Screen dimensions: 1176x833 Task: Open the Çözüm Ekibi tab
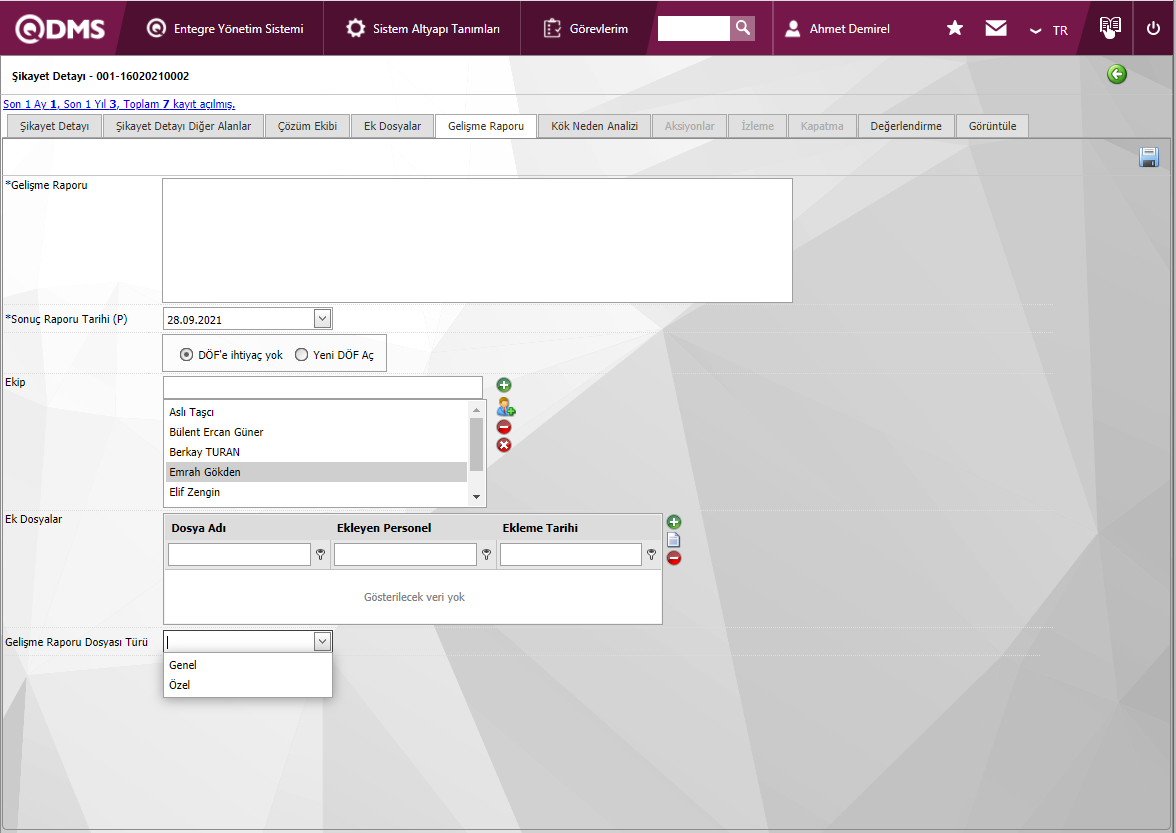coord(307,126)
